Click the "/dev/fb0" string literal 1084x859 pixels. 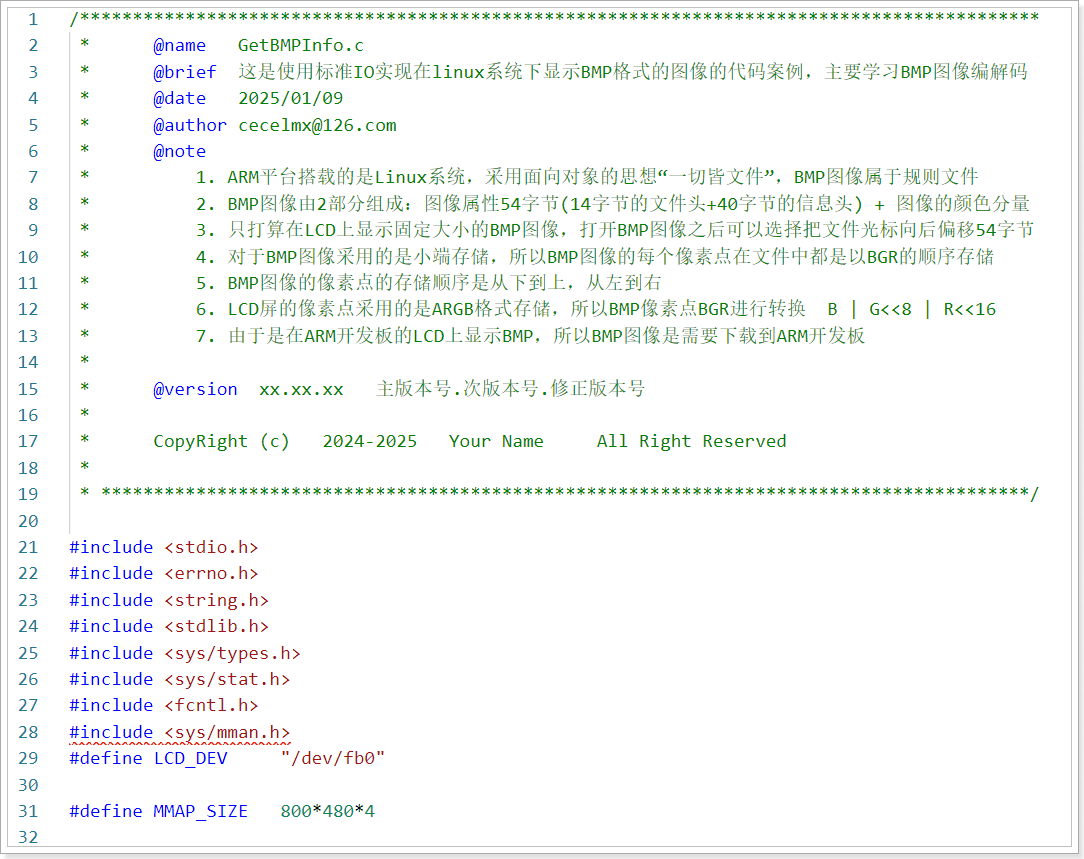[333, 759]
